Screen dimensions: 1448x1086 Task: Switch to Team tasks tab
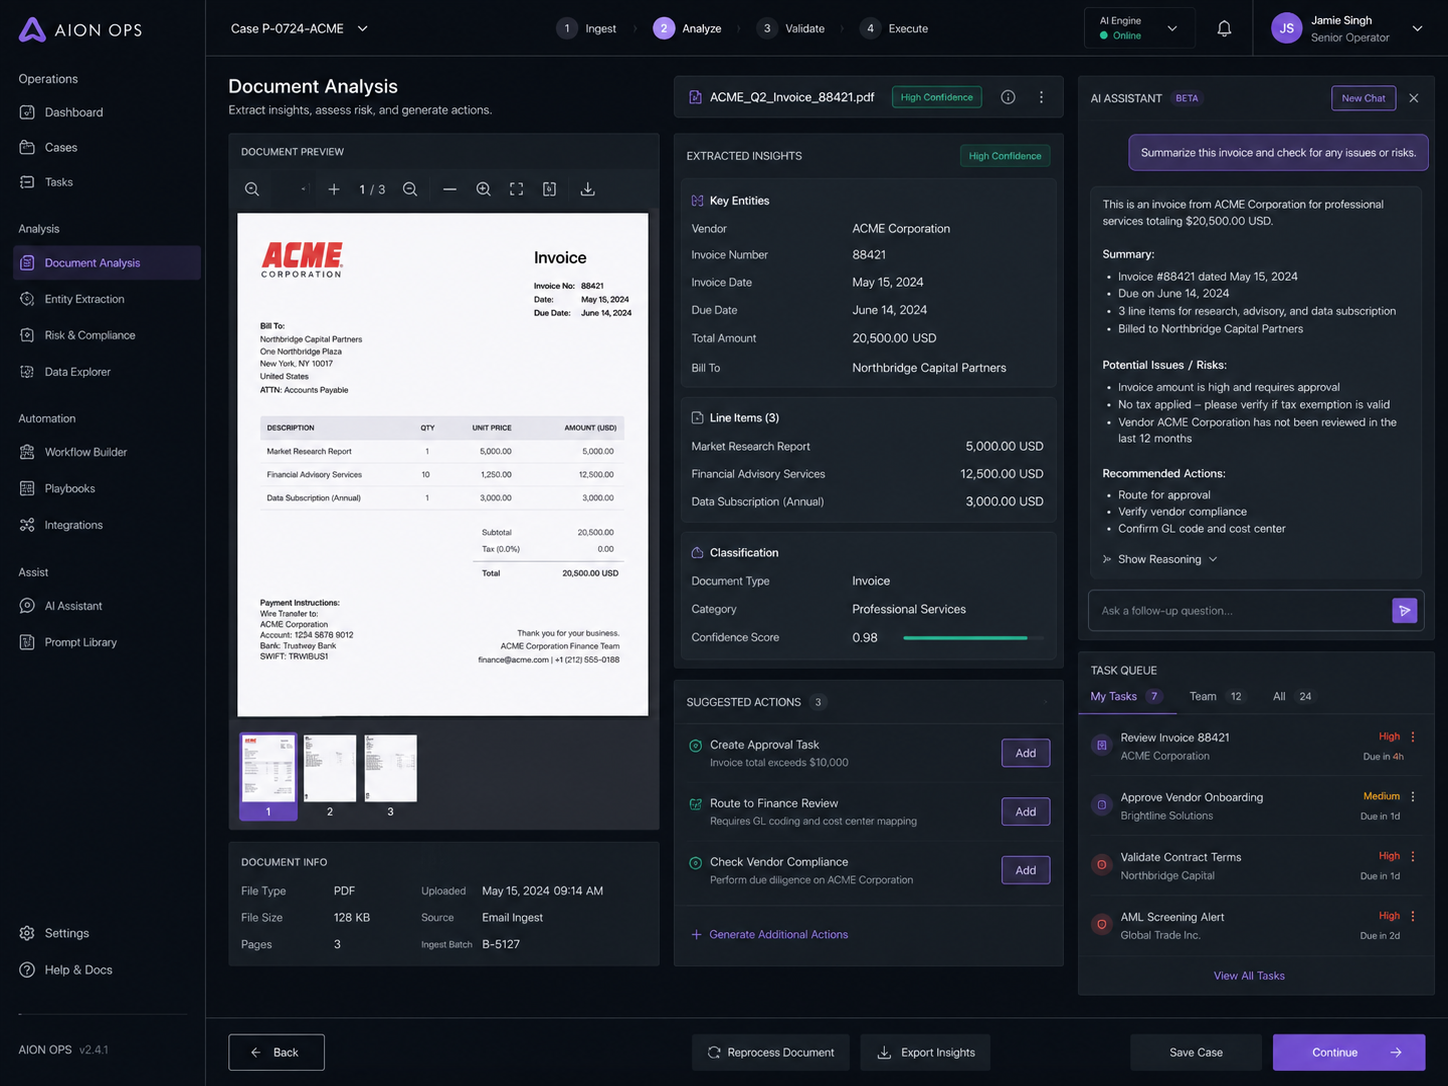(x=1217, y=696)
